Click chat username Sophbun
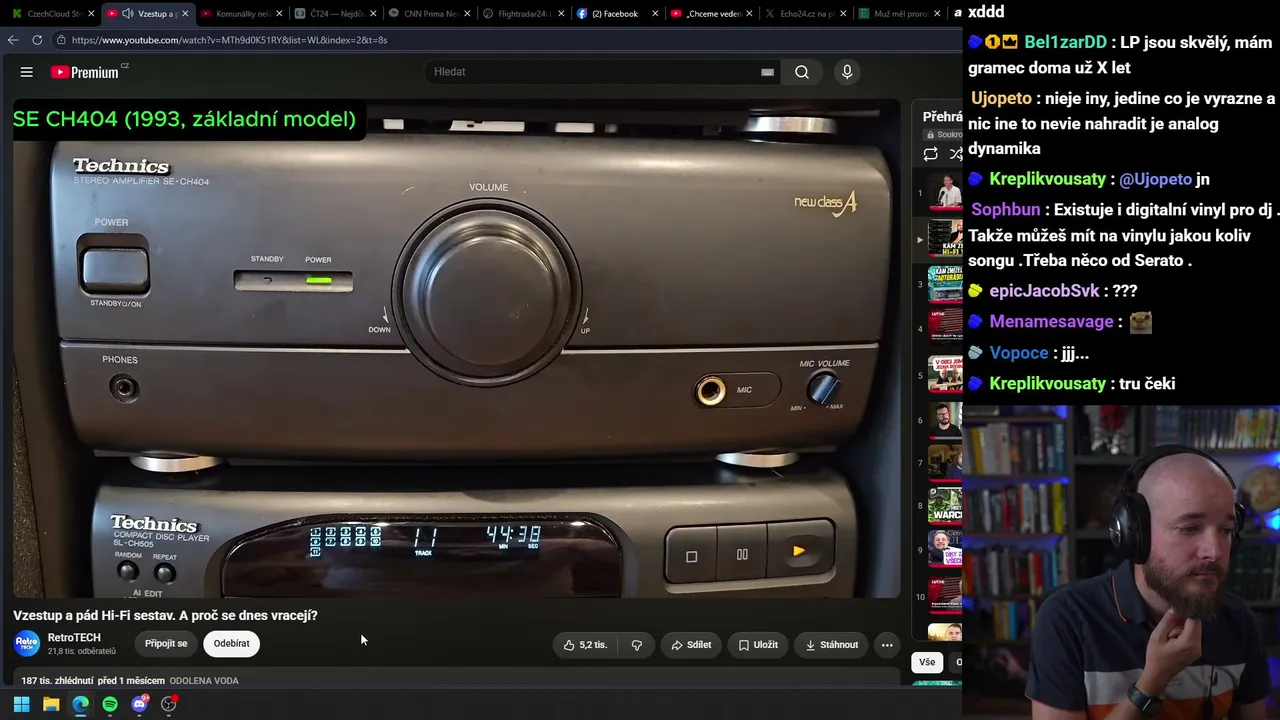 pos(1005,210)
